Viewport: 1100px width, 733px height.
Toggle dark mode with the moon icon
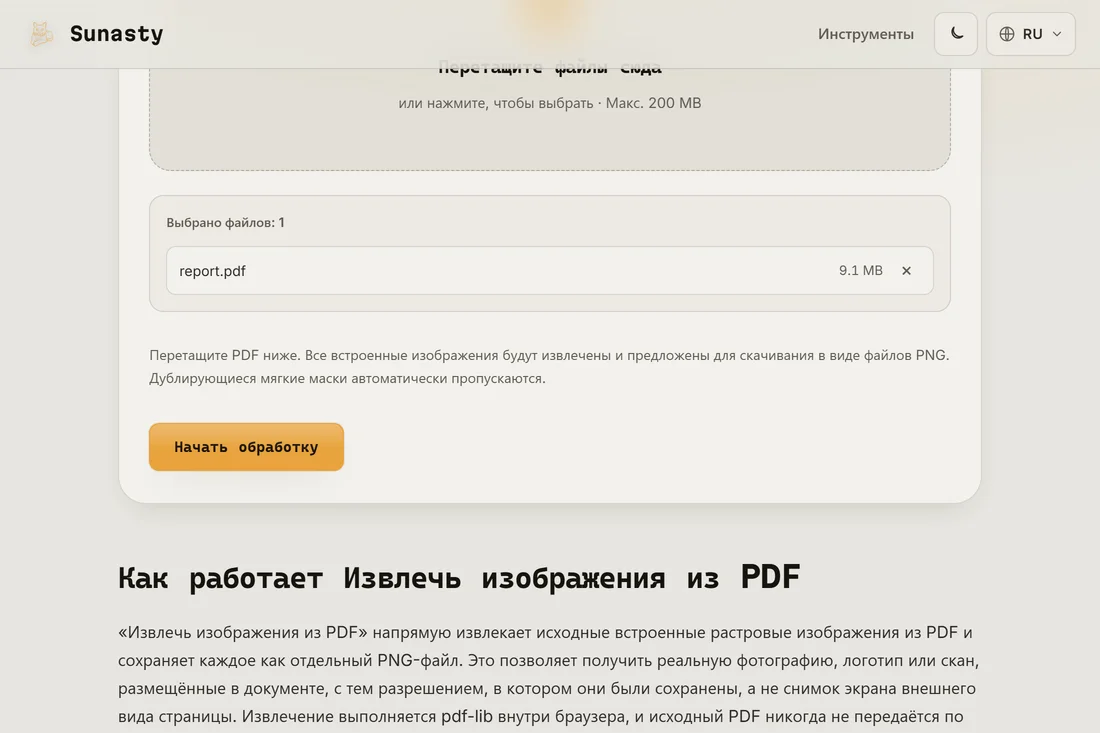click(x=955, y=34)
